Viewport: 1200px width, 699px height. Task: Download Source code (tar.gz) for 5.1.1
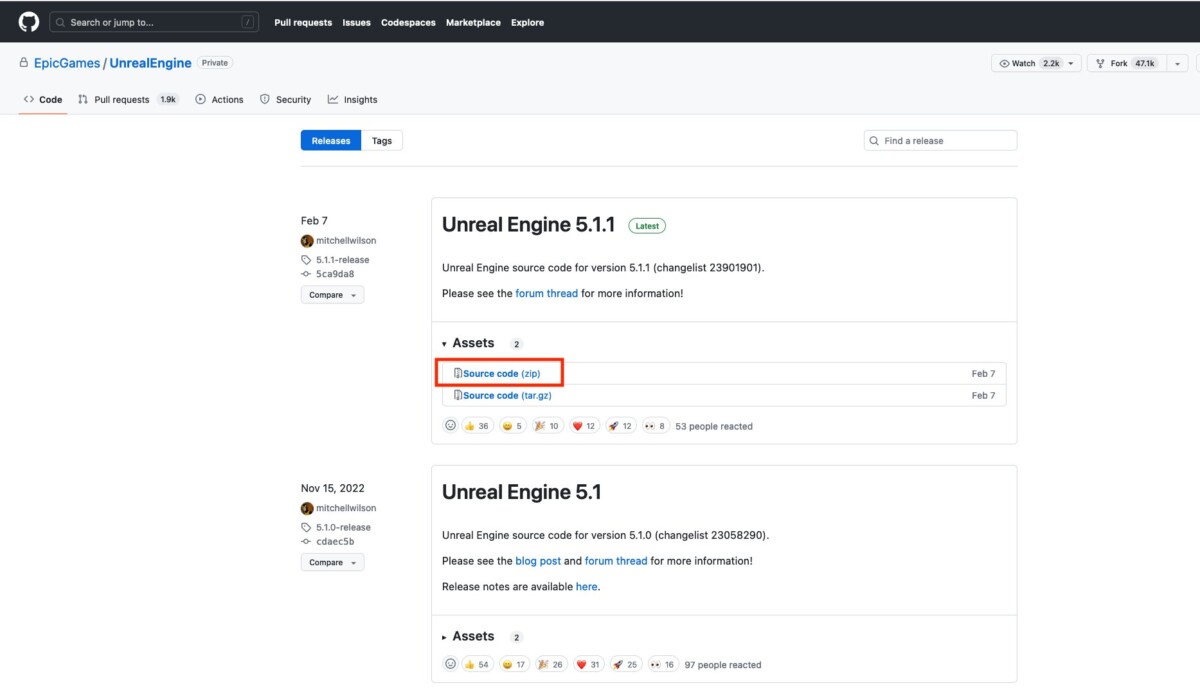(507, 395)
